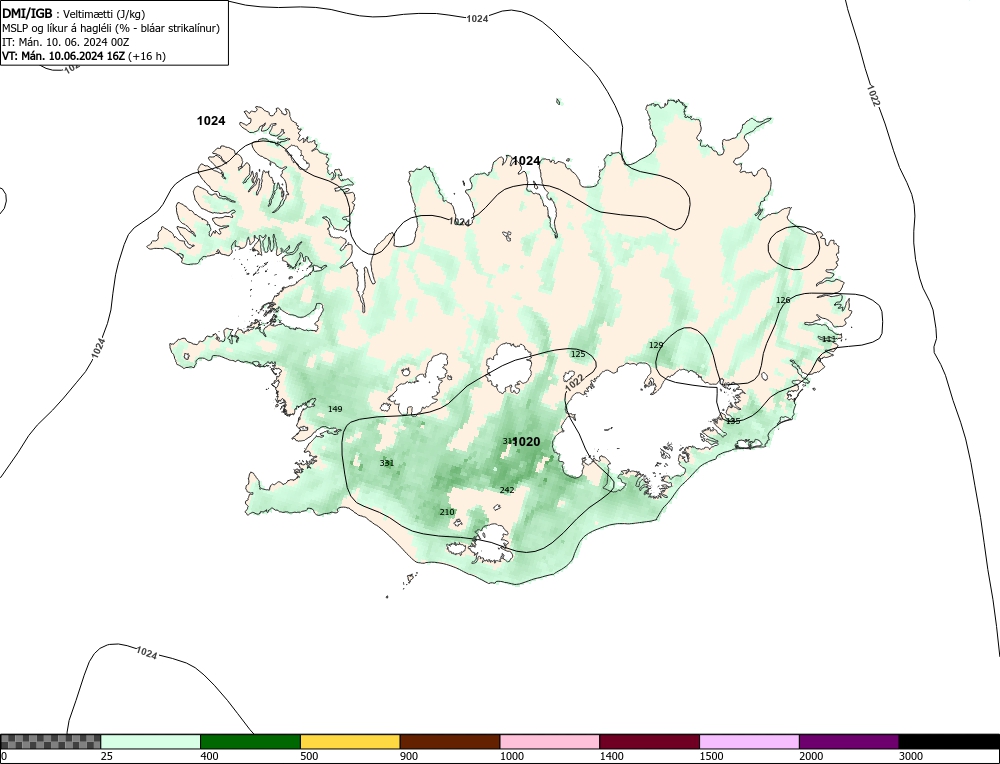Click the yellow 500-900 legend swatch
This screenshot has height=764, width=1000.
click(350, 742)
